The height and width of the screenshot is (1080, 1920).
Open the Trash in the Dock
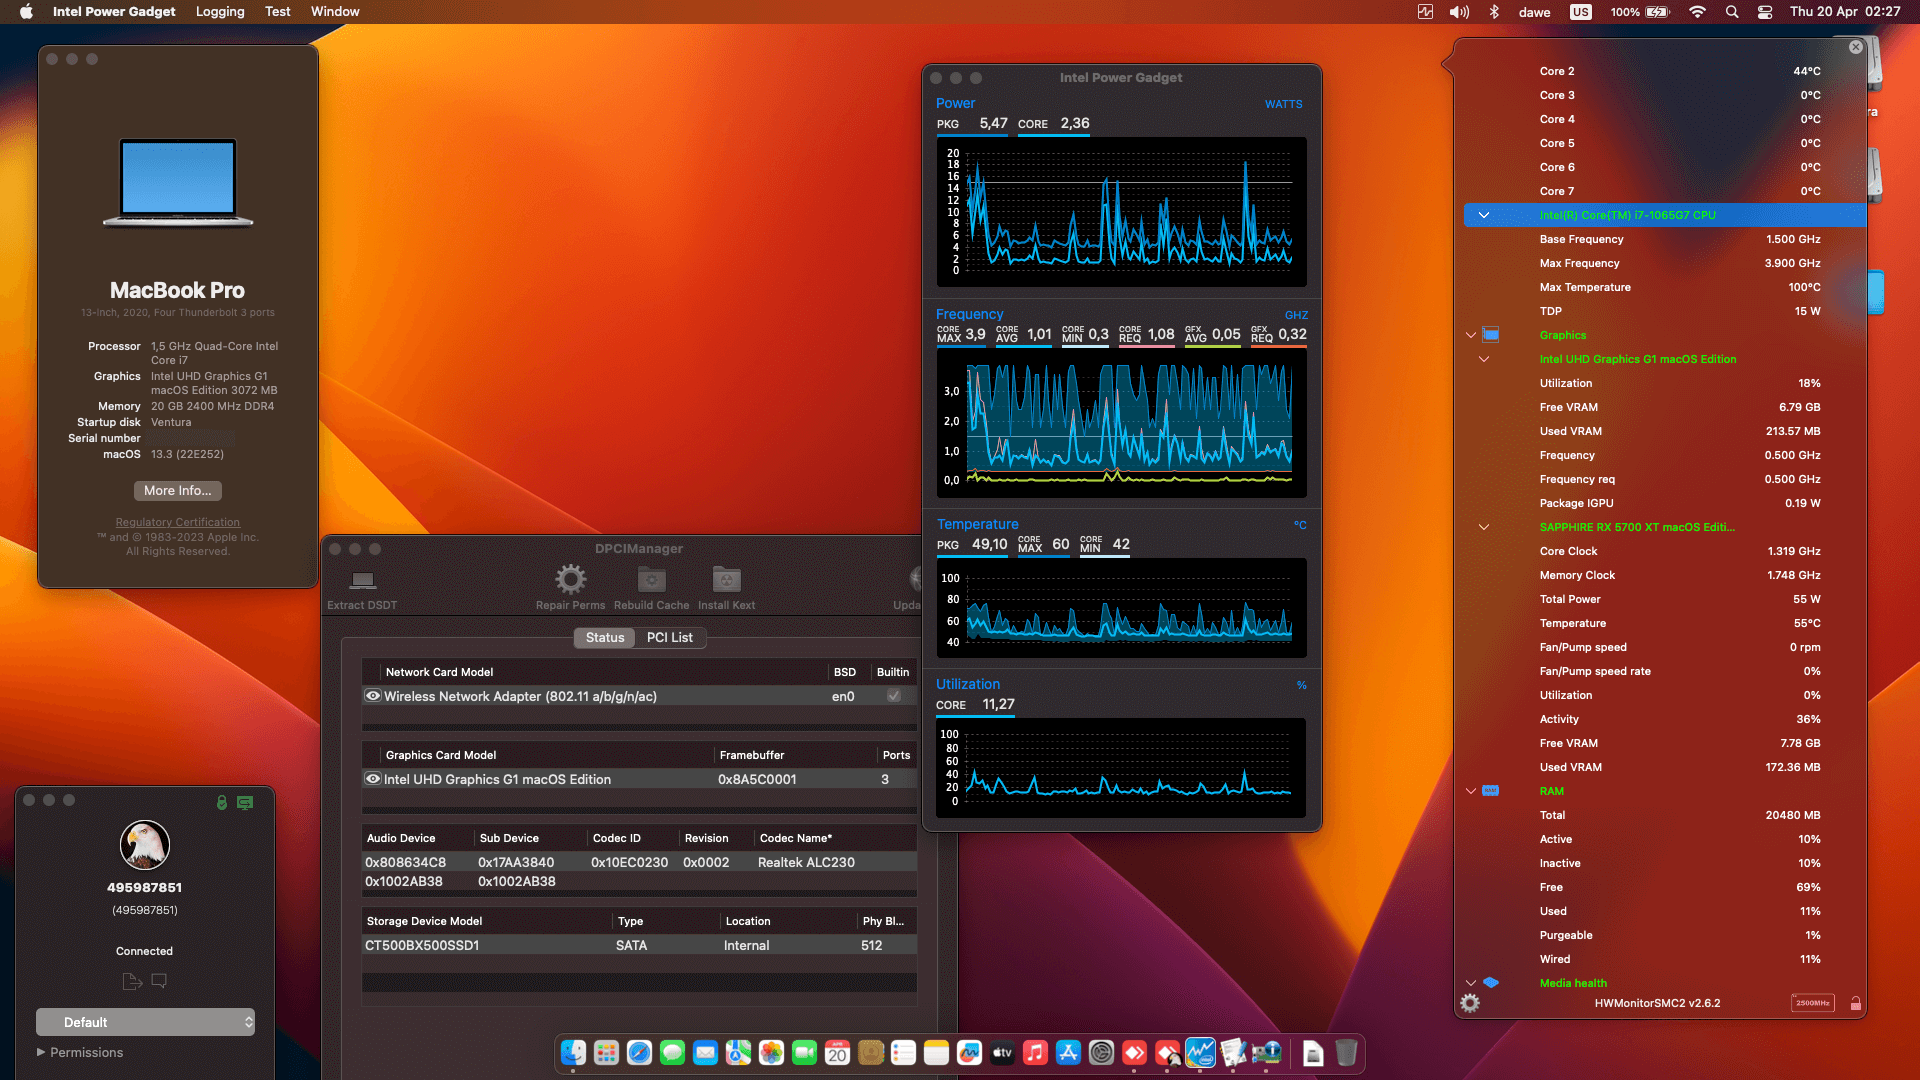click(1346, 1052)
